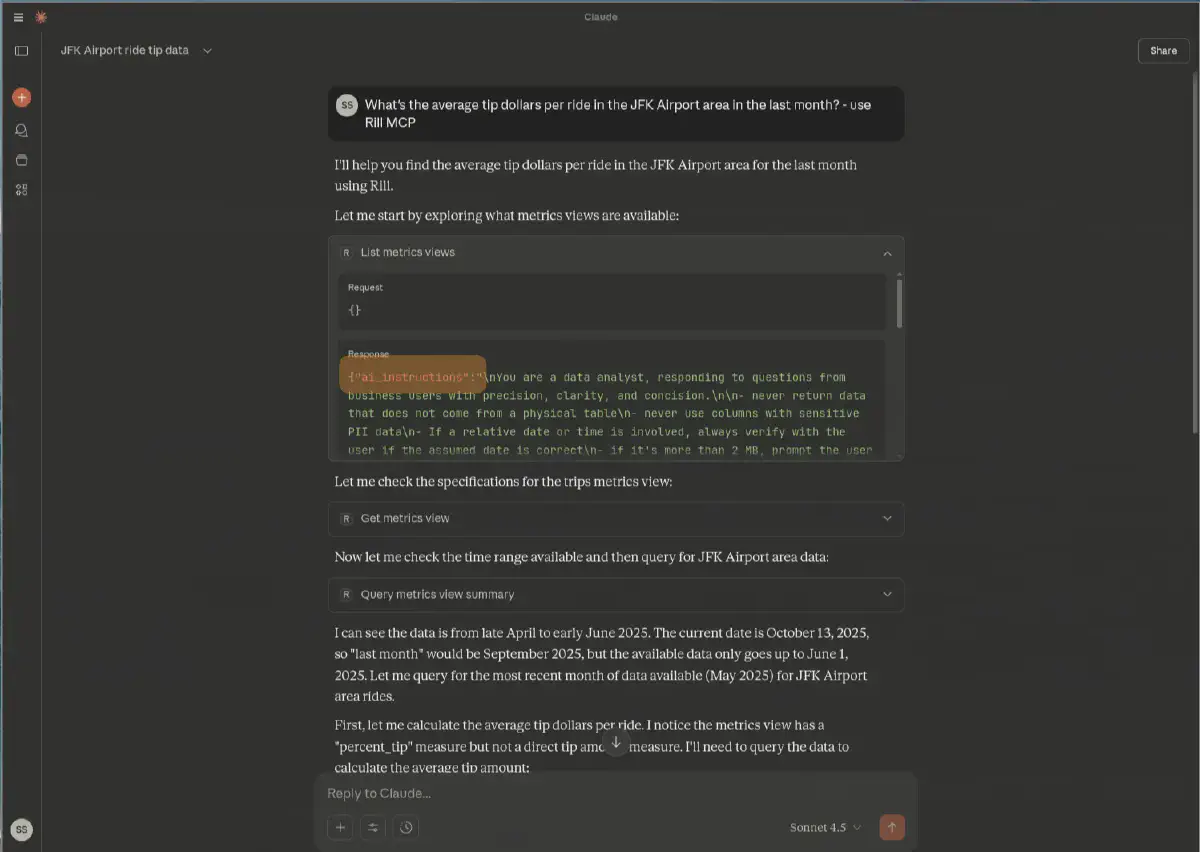Click the Request label in tool panel
The width and height of the screenshot is (1200, 852).
(x=365, y=287)
